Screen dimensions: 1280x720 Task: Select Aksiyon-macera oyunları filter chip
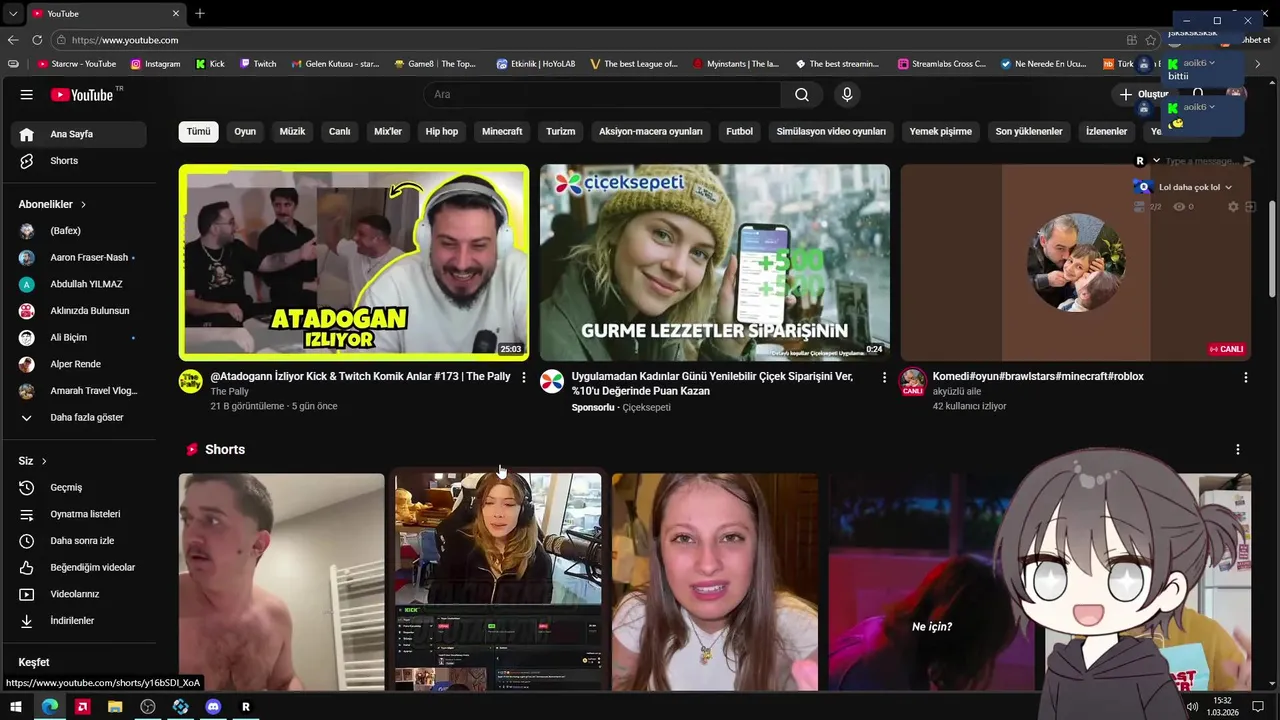651,132
